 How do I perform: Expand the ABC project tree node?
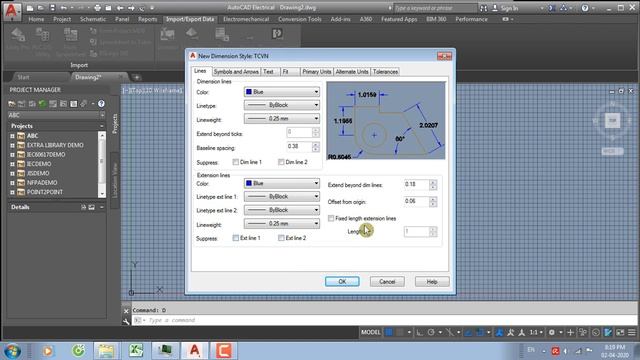tap(12, 136)
